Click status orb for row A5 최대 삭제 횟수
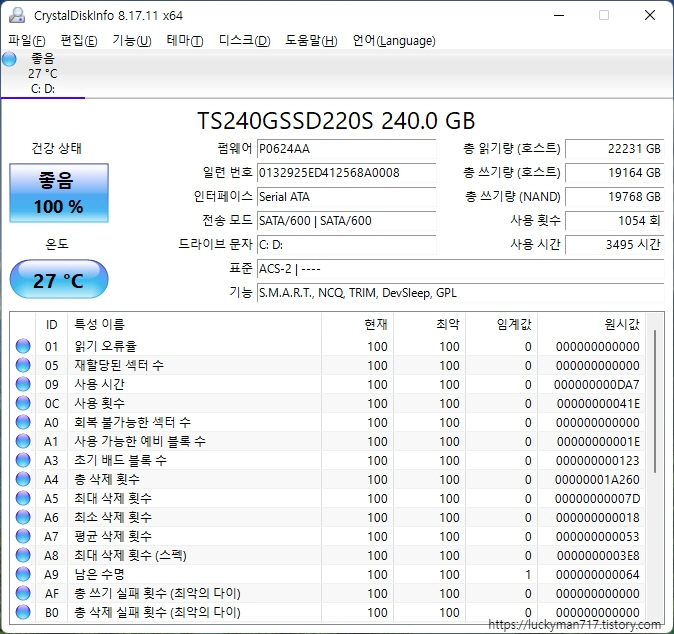Viewport: 674px width, 634px height. point(23,498)
